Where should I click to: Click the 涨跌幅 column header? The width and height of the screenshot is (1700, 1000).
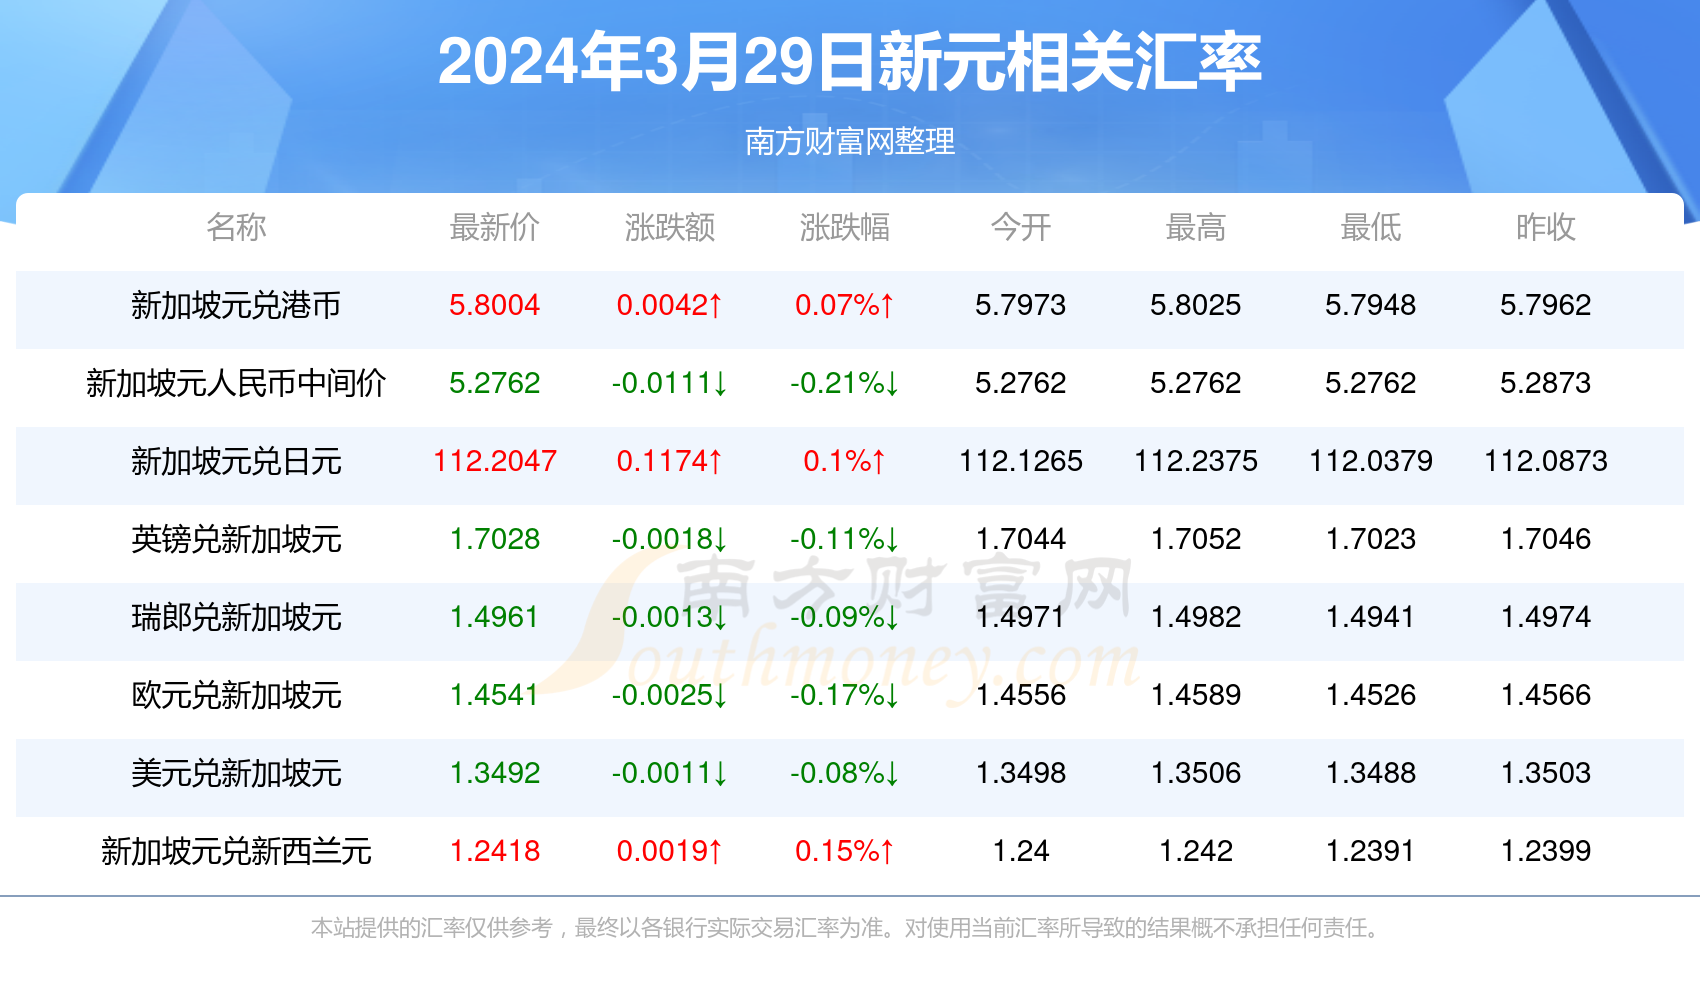845,227
